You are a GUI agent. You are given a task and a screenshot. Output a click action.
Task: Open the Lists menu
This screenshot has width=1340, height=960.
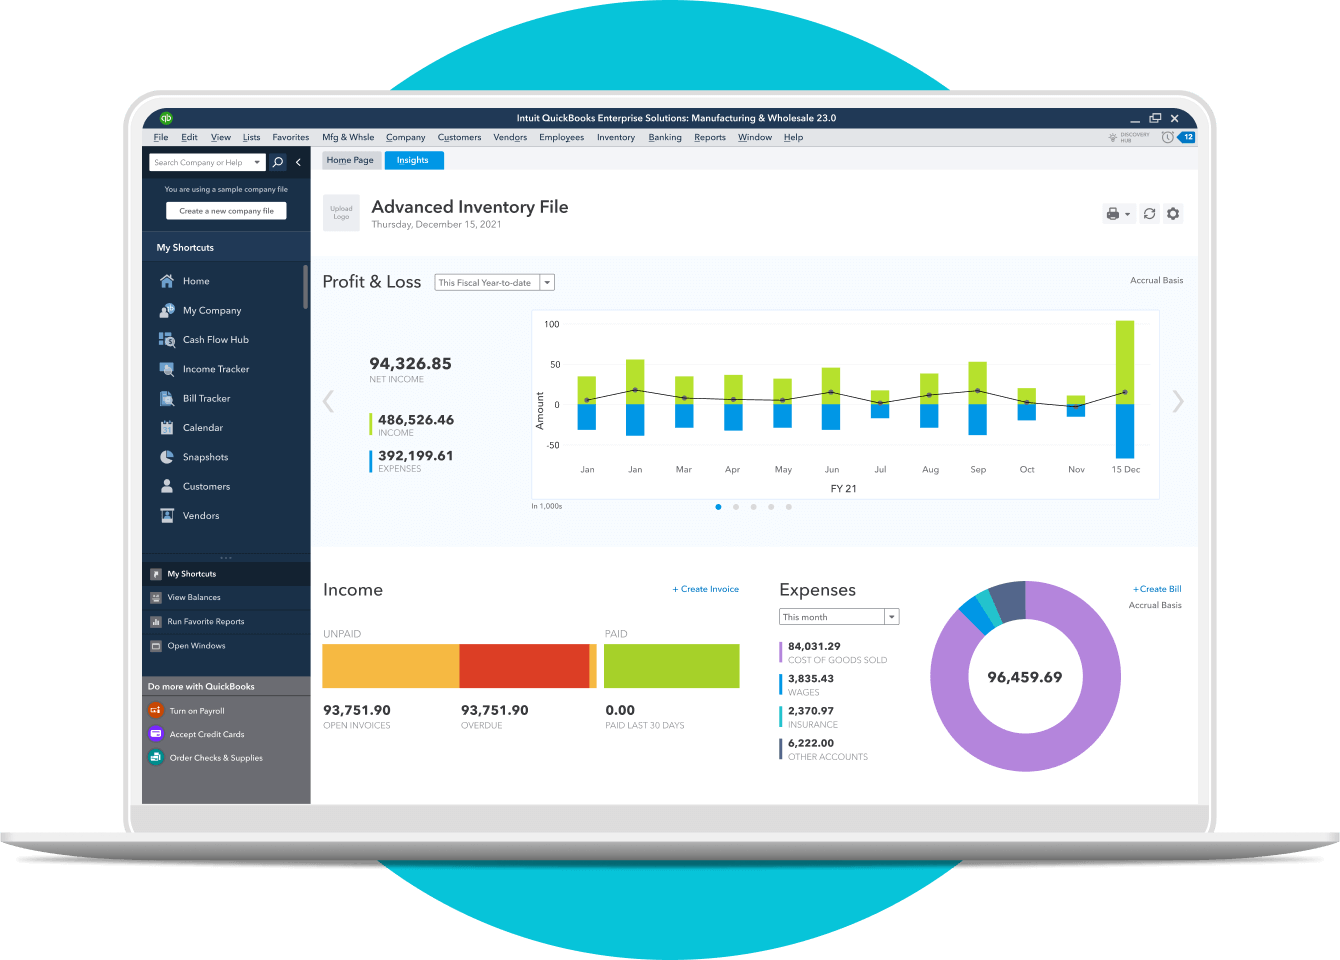(x=251, y=137)
